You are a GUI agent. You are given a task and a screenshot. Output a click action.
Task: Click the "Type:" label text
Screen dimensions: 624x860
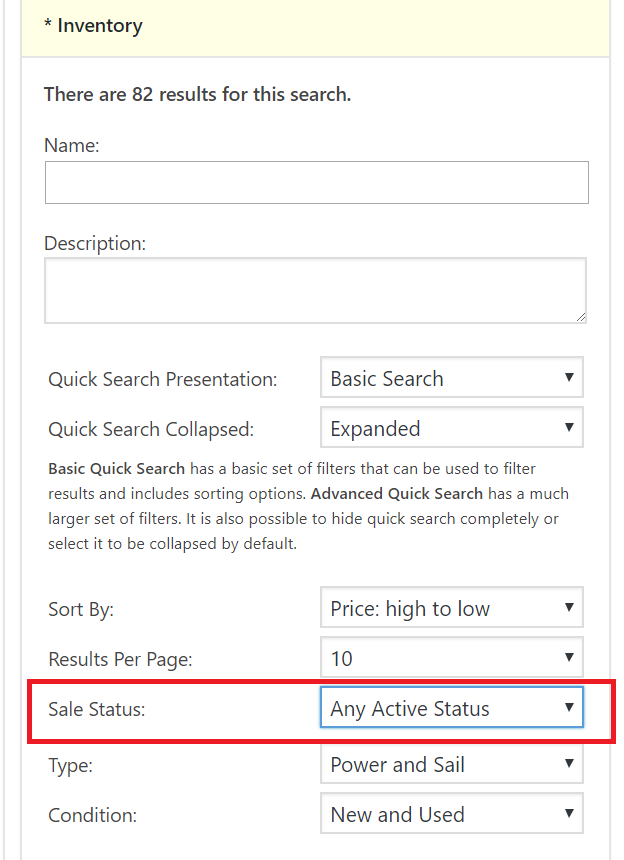click(x=70, y=765)
